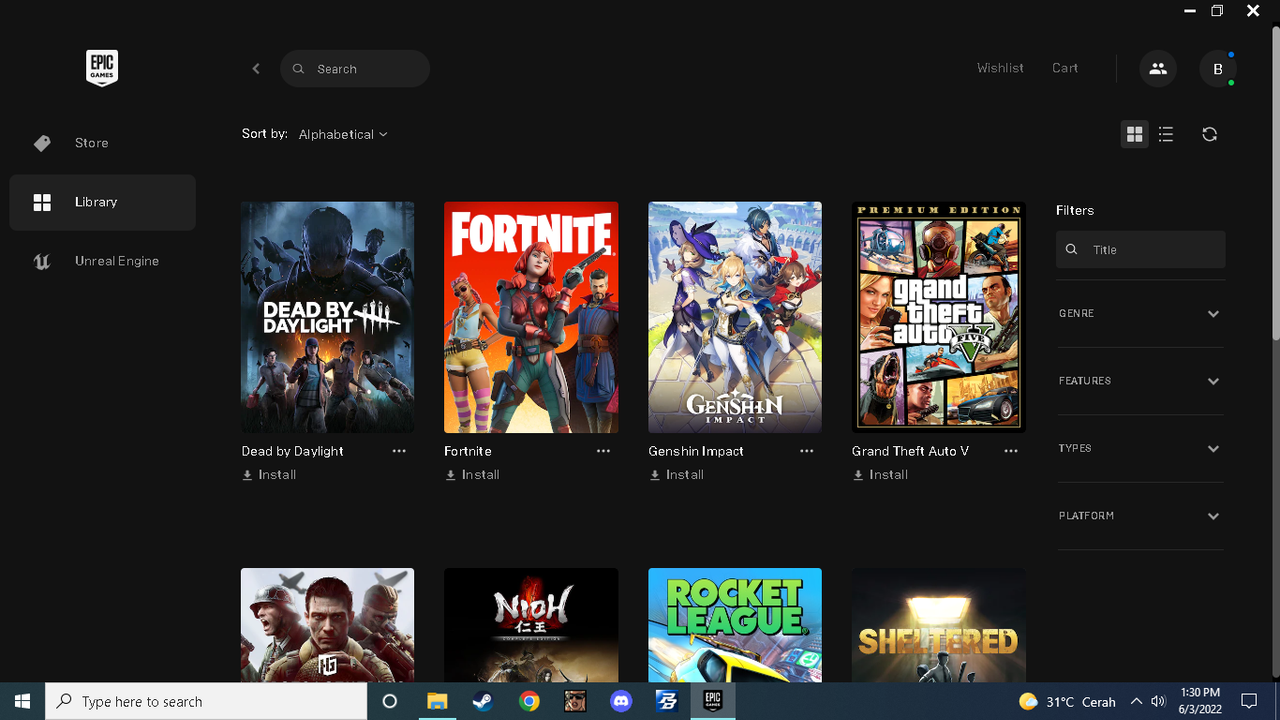Select the Fortnite cover art
The height and width of the screenshot is (720, 1280).
click(x=531, y=317)
